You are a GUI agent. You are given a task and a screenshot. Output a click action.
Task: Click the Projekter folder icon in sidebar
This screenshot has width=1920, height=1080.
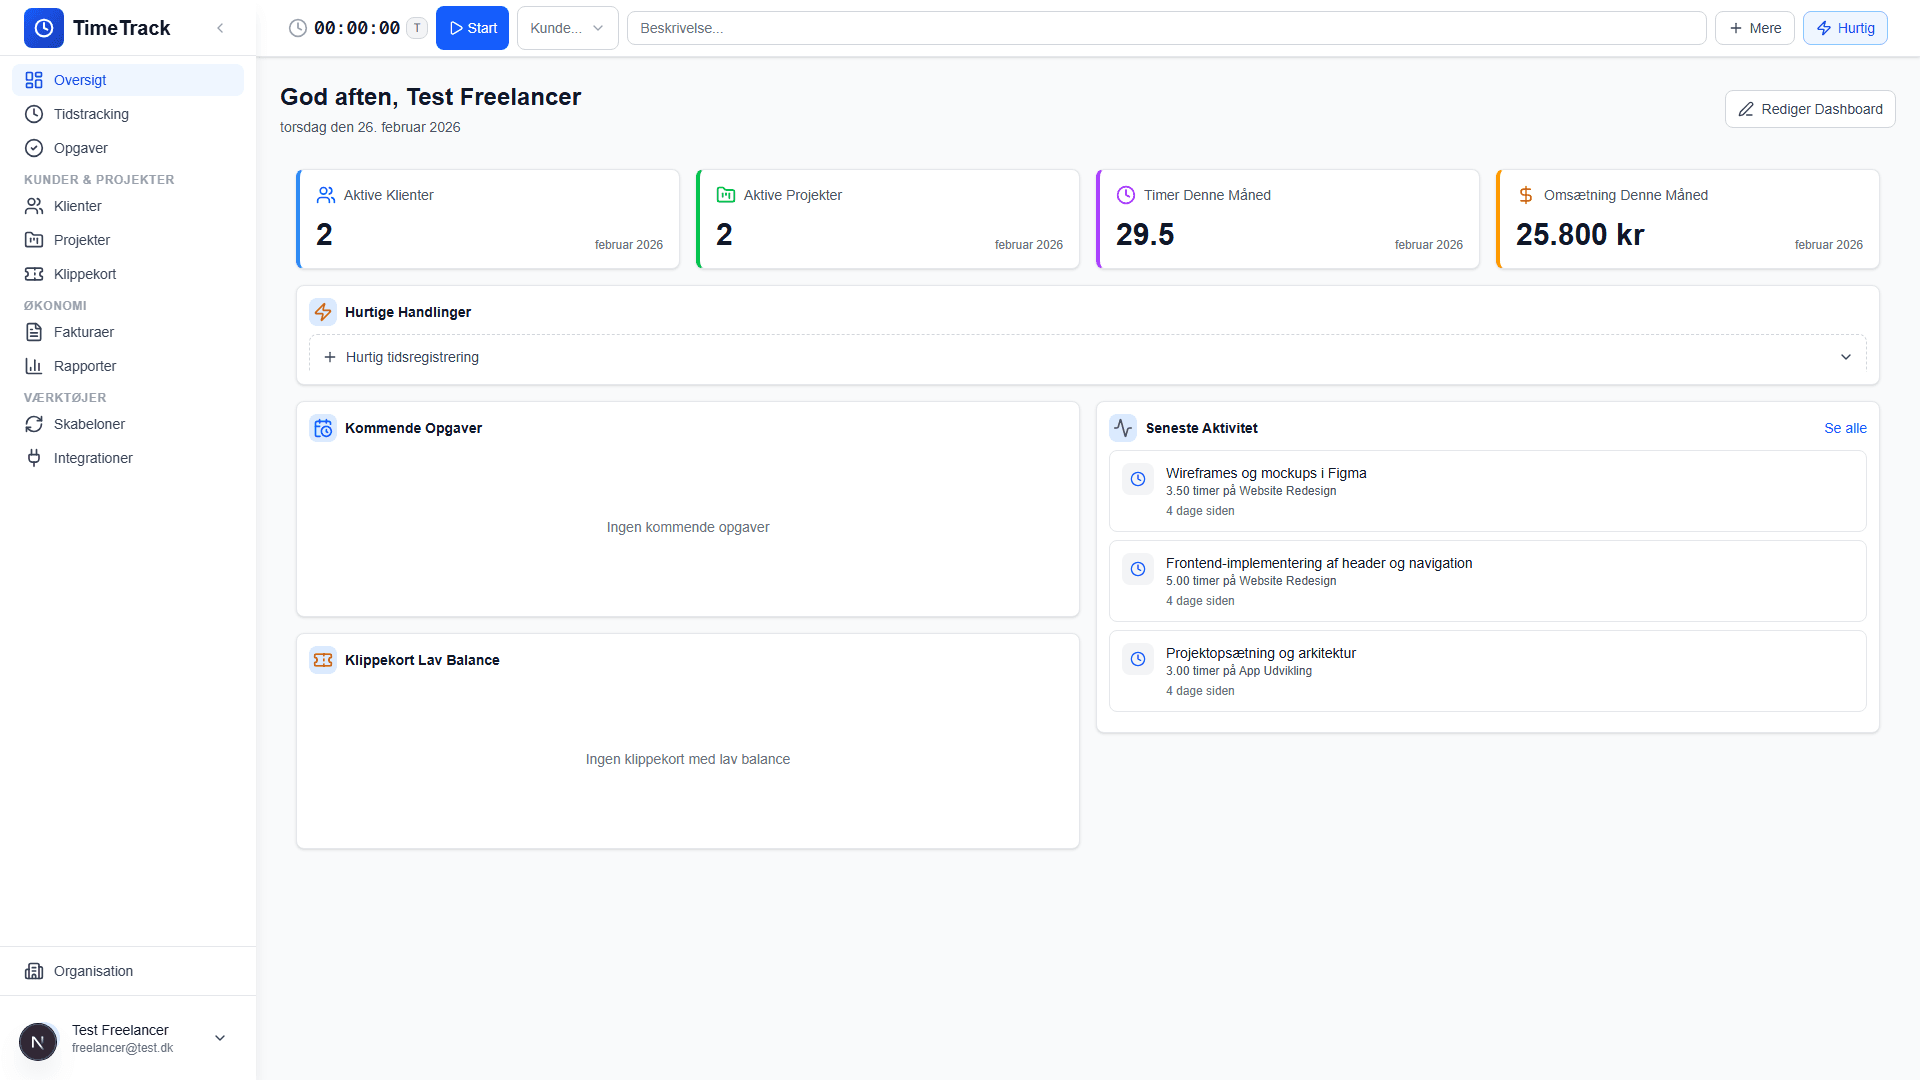tap(34, 240)
